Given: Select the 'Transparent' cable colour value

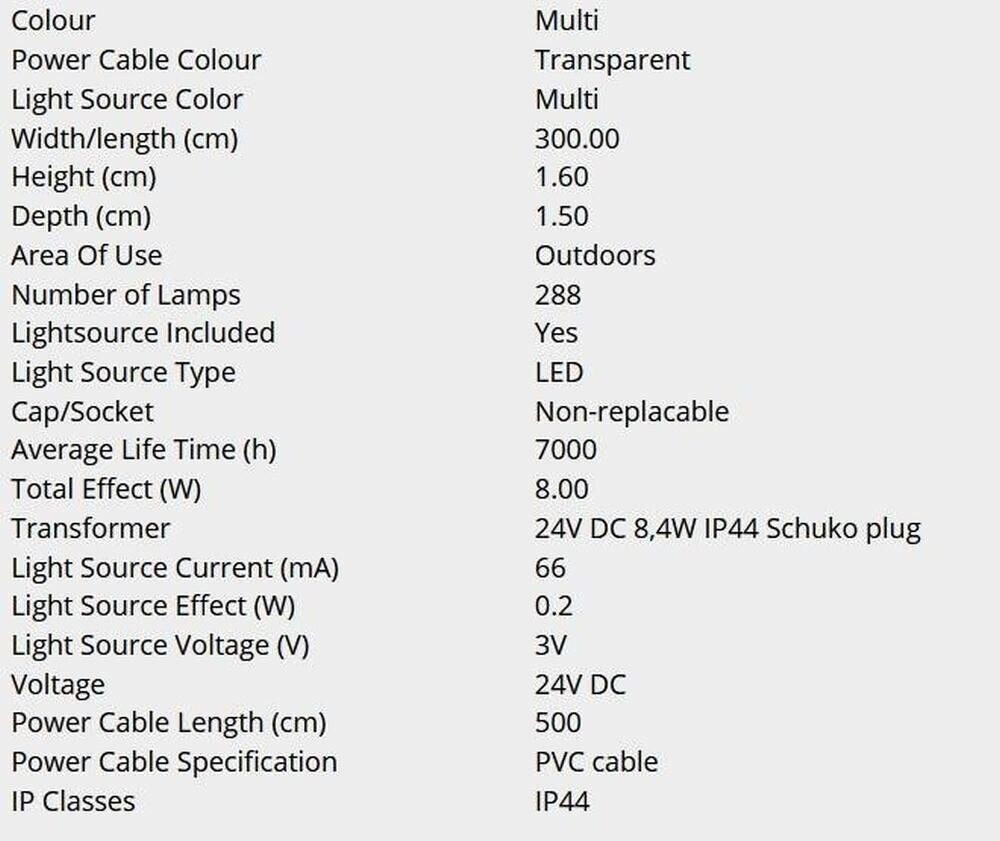Looking at the screenshot, I should tap(612, 60).
